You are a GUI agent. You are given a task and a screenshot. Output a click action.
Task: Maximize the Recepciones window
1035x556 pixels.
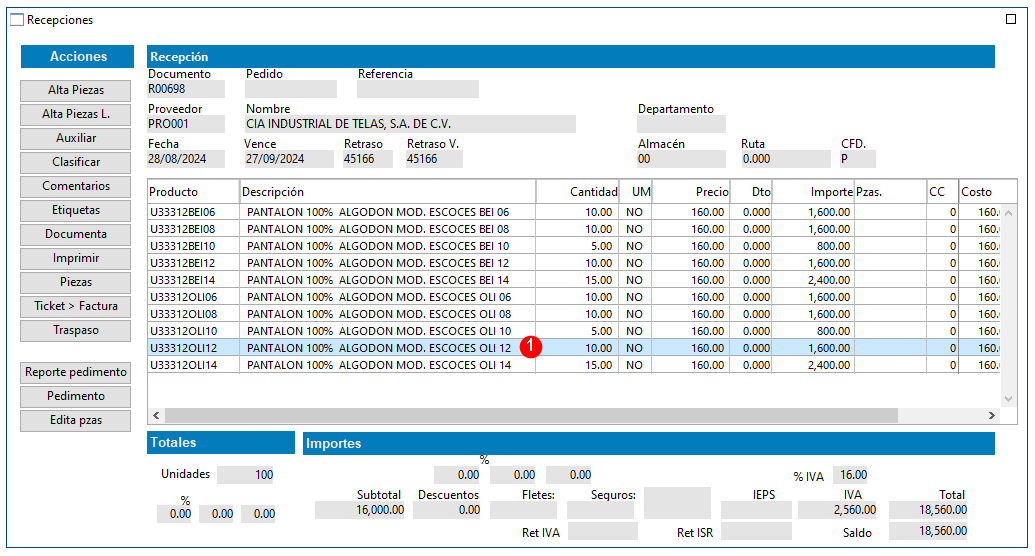(x=1011, y=19)
